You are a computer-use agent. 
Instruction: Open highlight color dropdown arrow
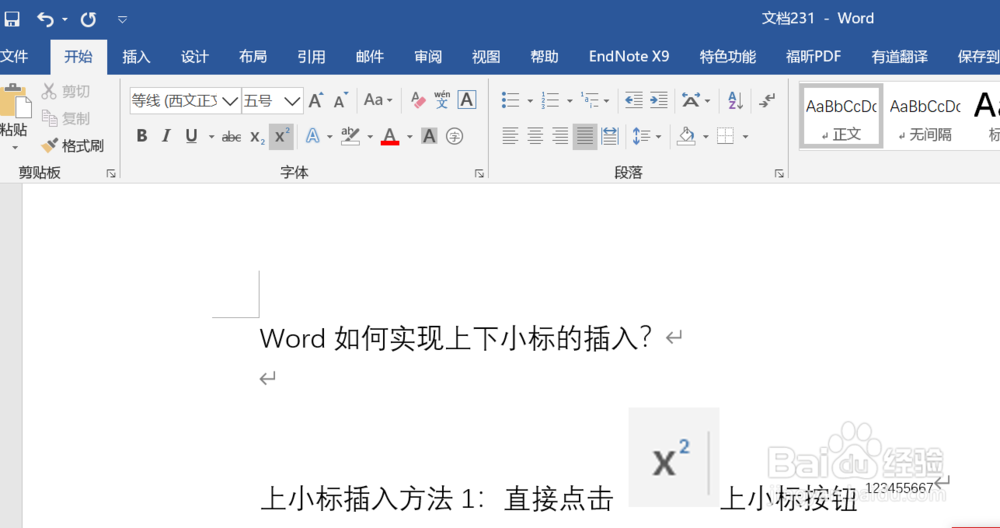coord(370,136)
